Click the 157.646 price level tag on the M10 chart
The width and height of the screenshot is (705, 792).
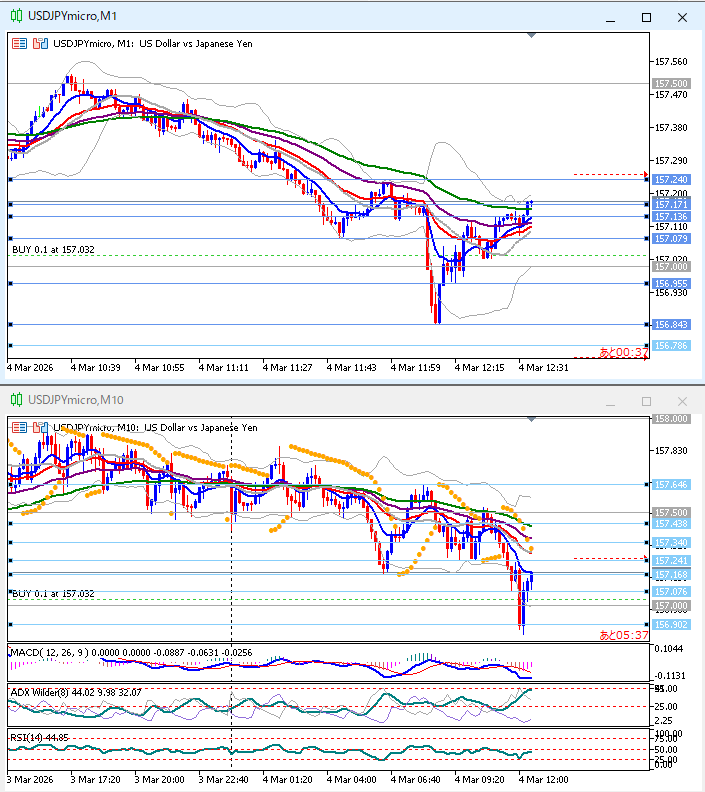click(670, 484)
